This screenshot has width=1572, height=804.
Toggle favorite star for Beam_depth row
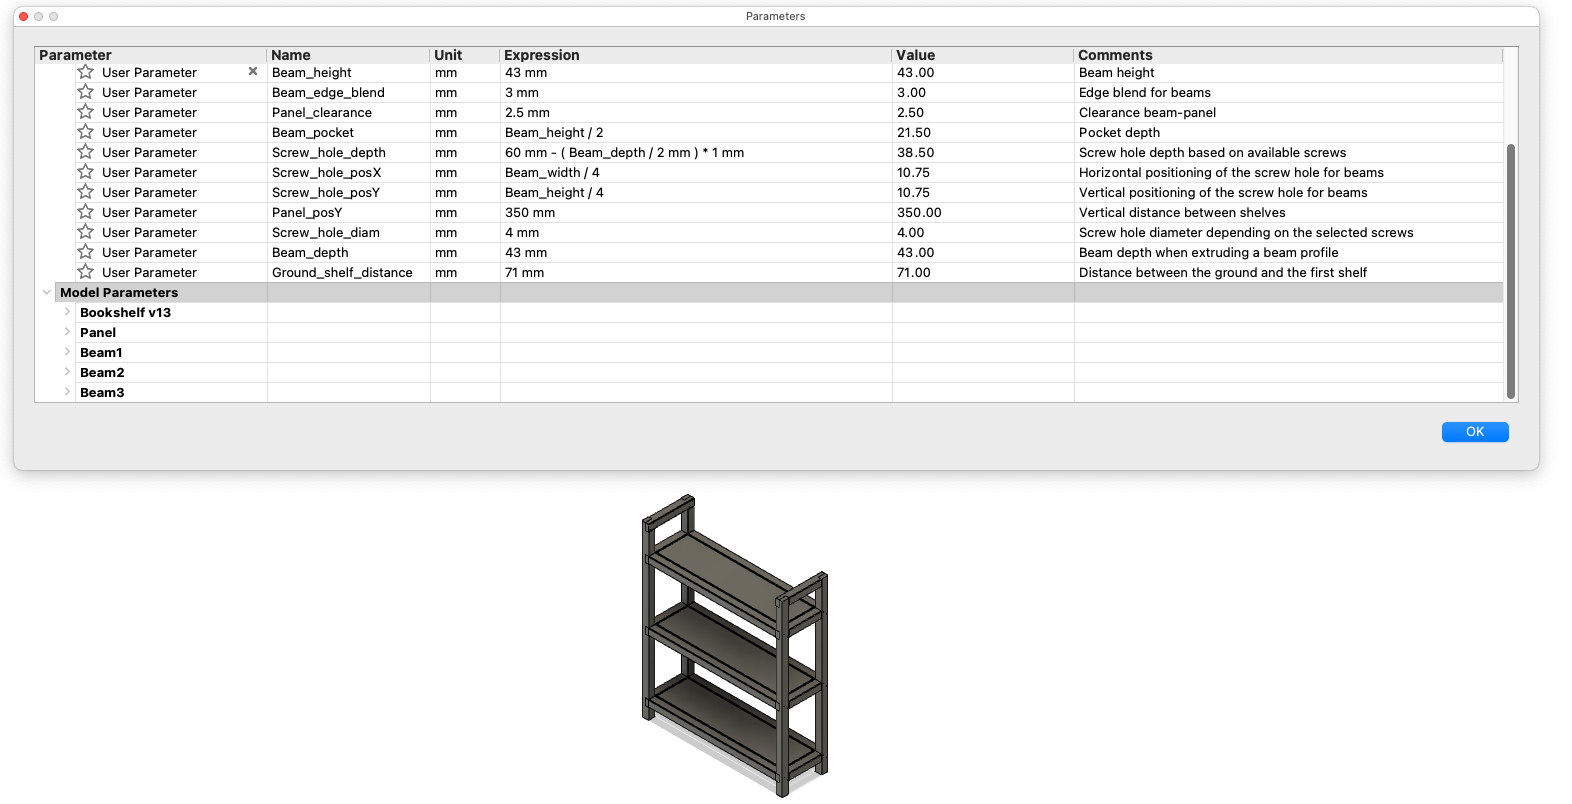[x=86, y=252]
